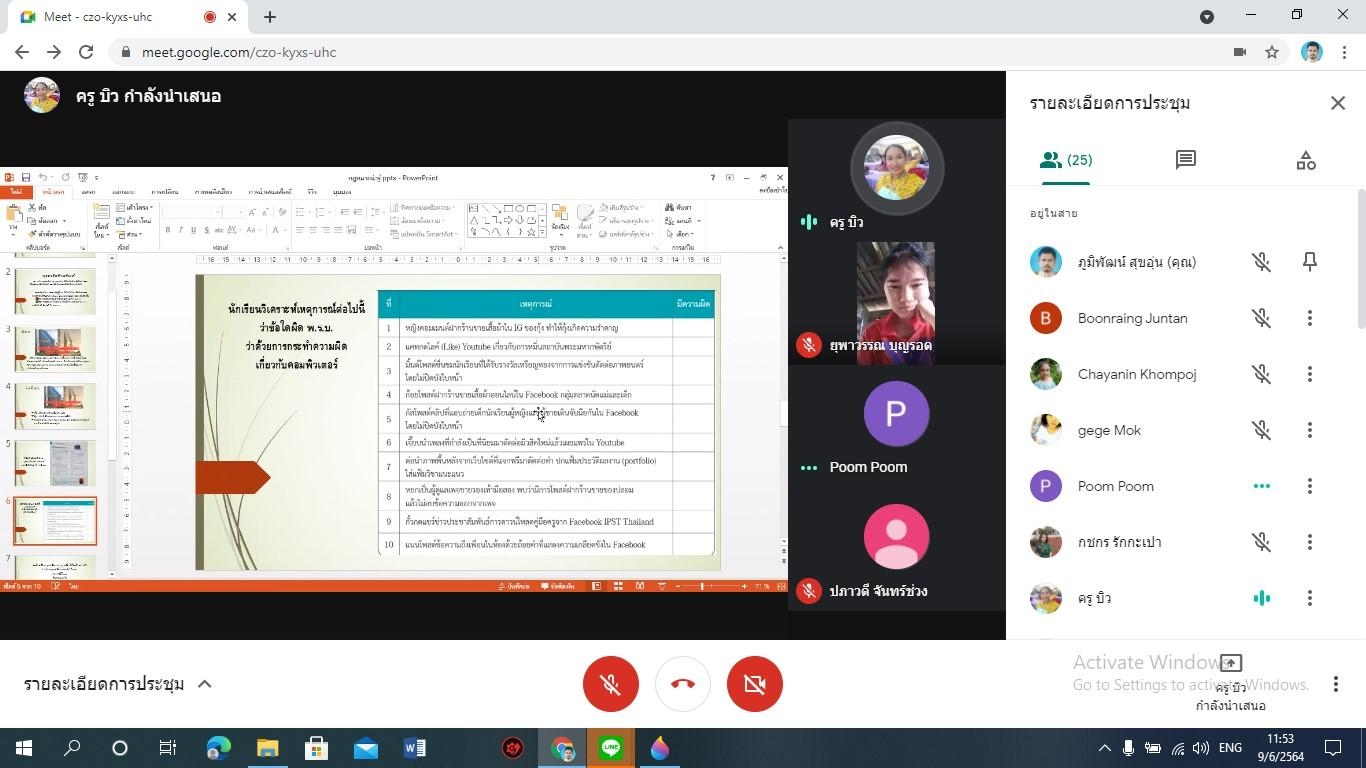Close the meeting details side panel
The width and height of the screenshot is (1366, 768).
click(x=1338, y=103)
